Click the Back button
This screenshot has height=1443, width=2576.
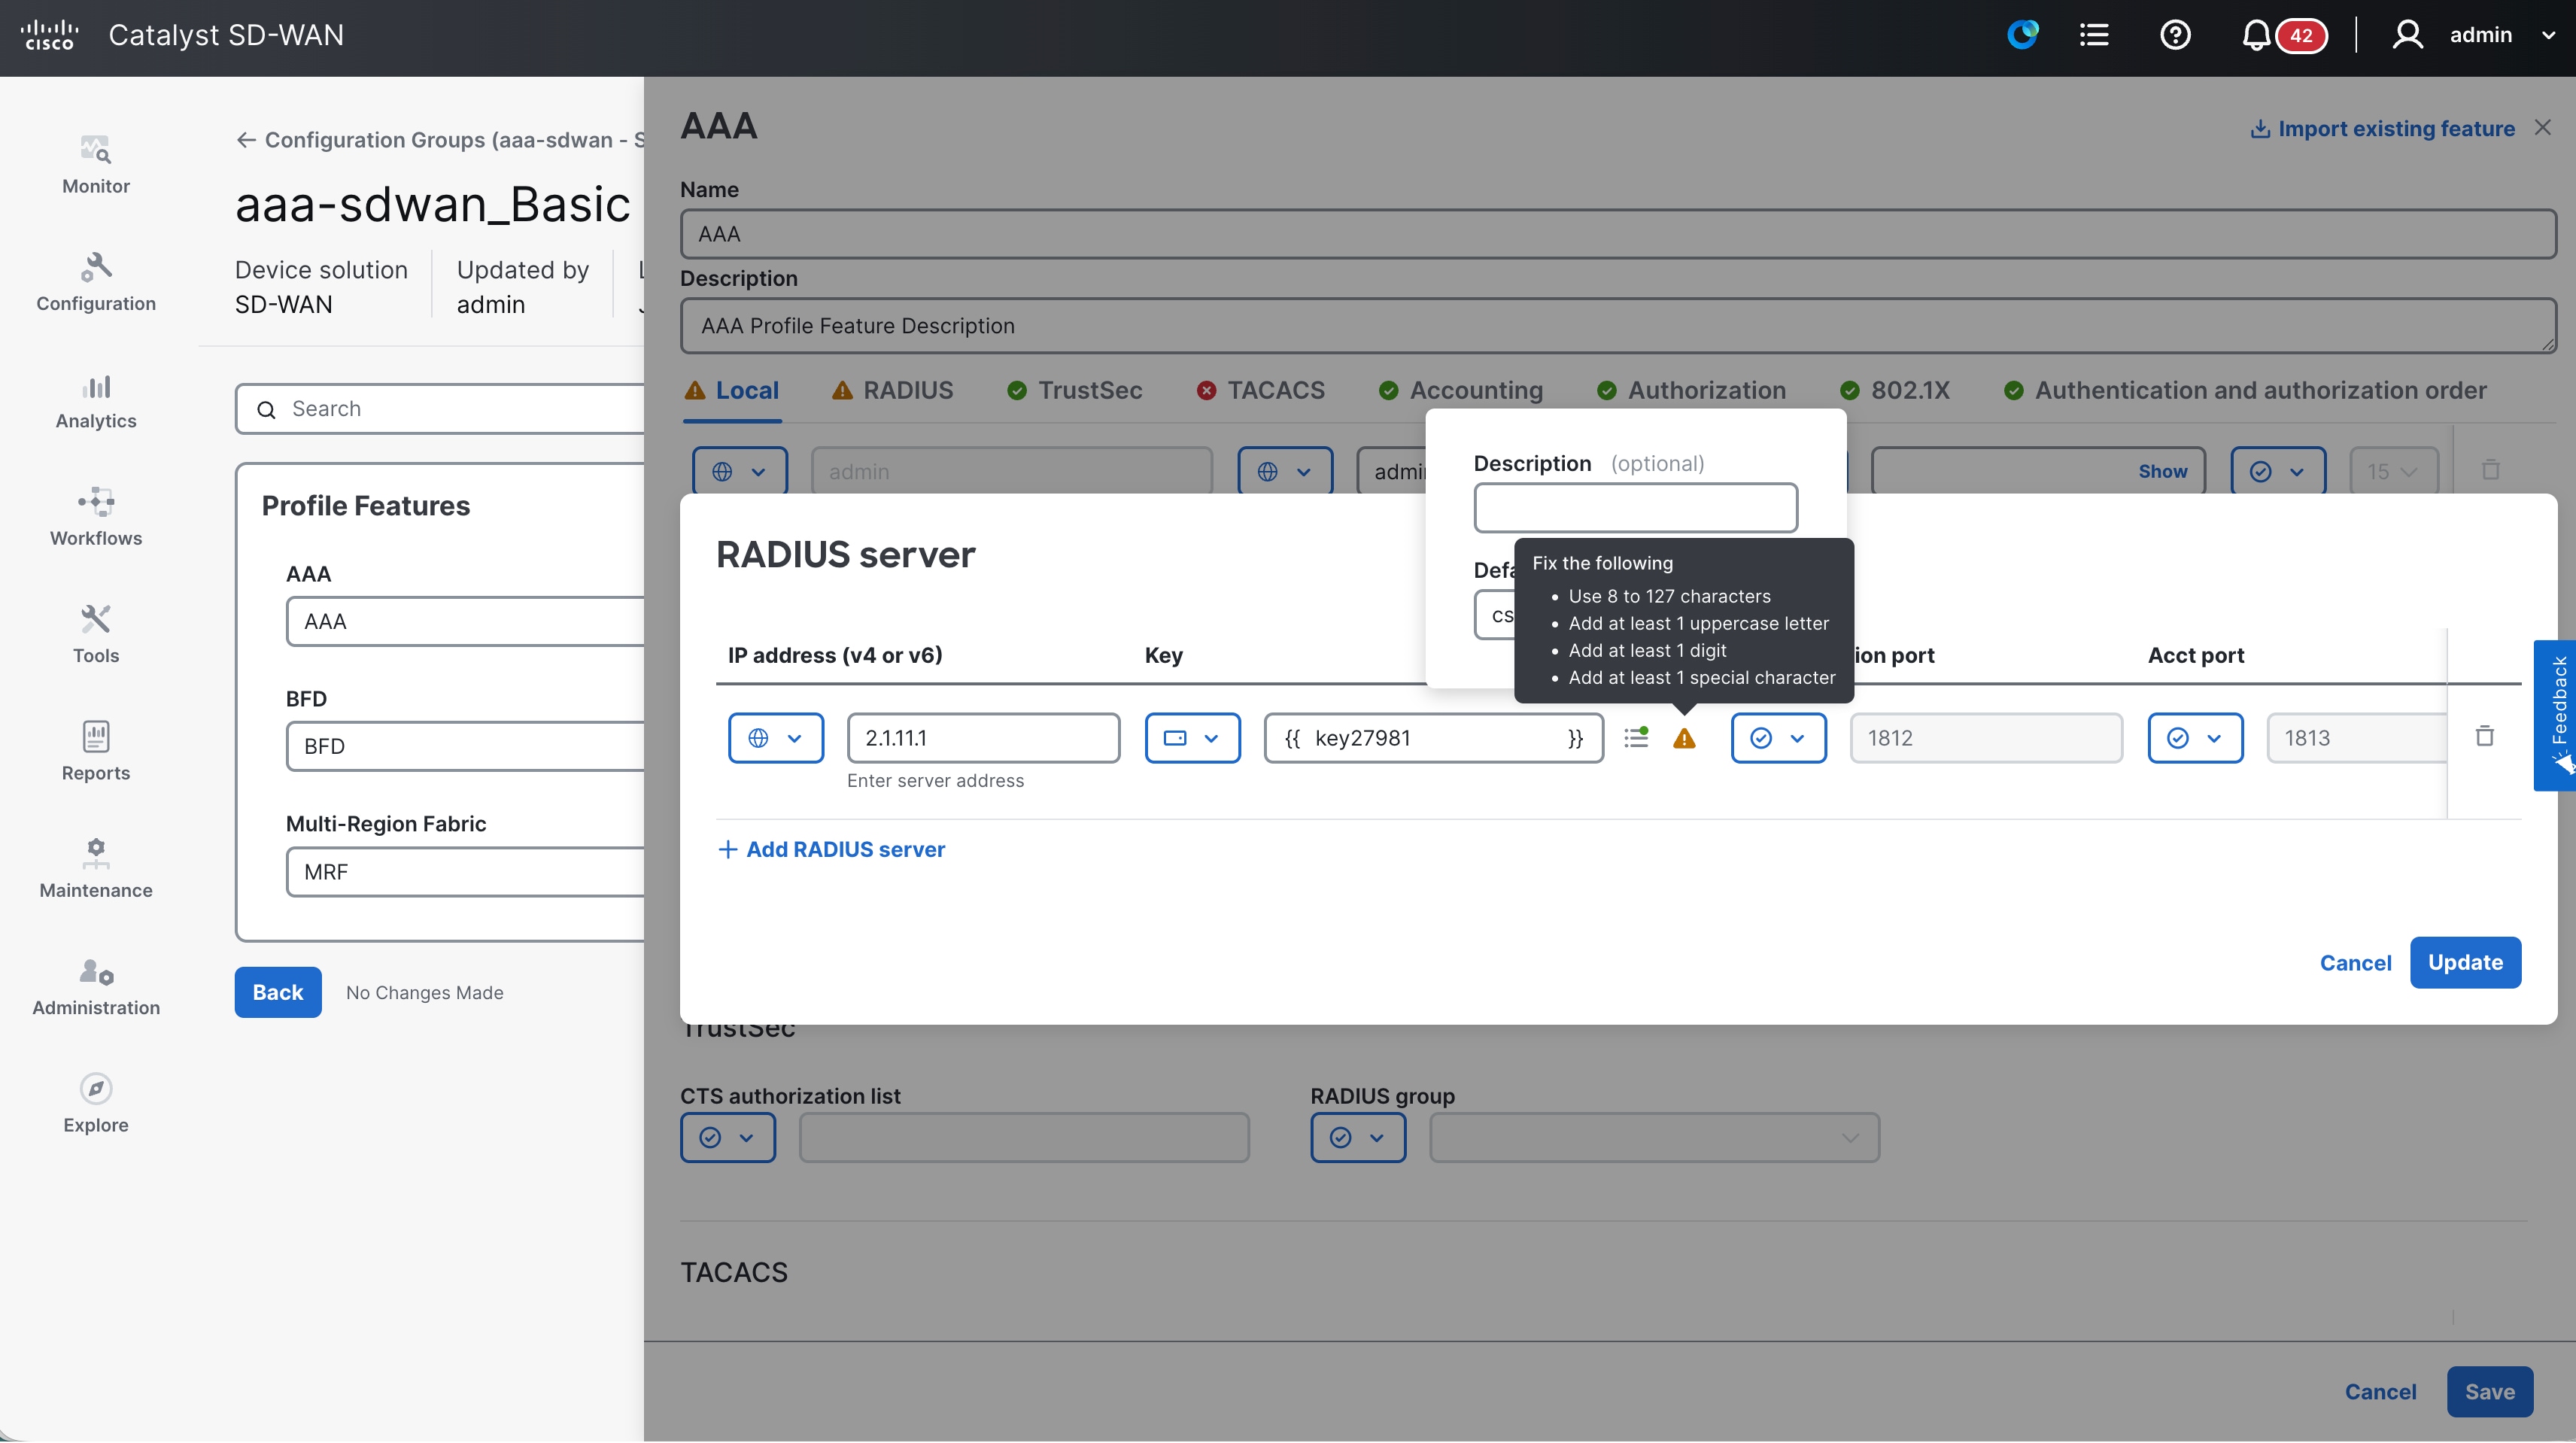pos(278,993)
